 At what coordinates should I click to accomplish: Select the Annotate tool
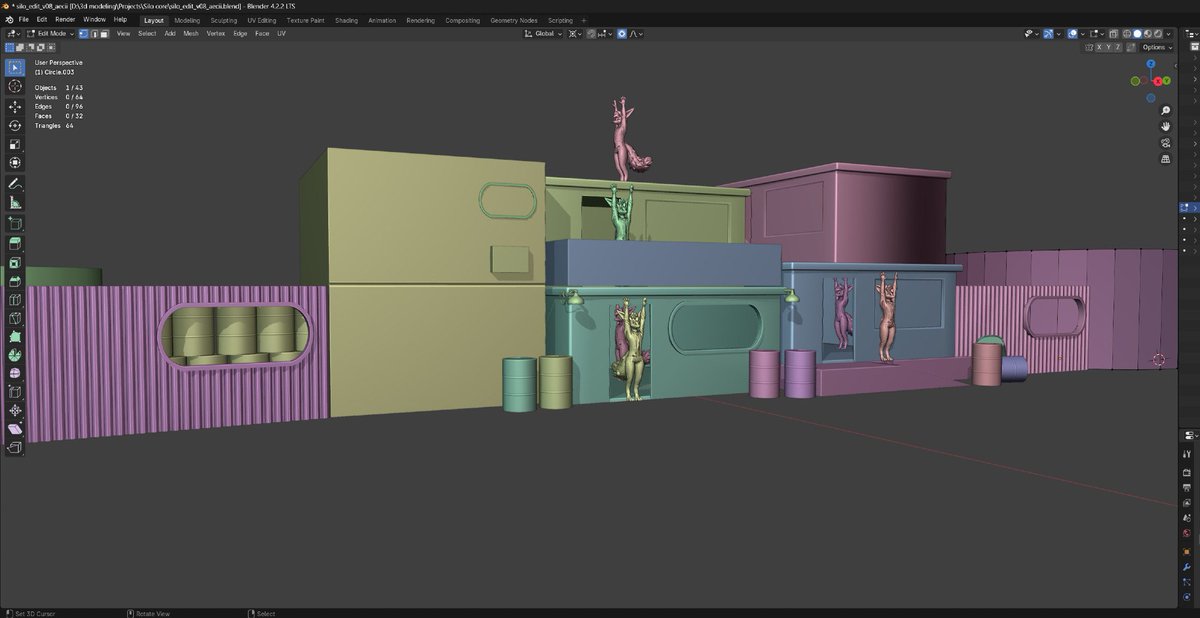coord(15,184)
